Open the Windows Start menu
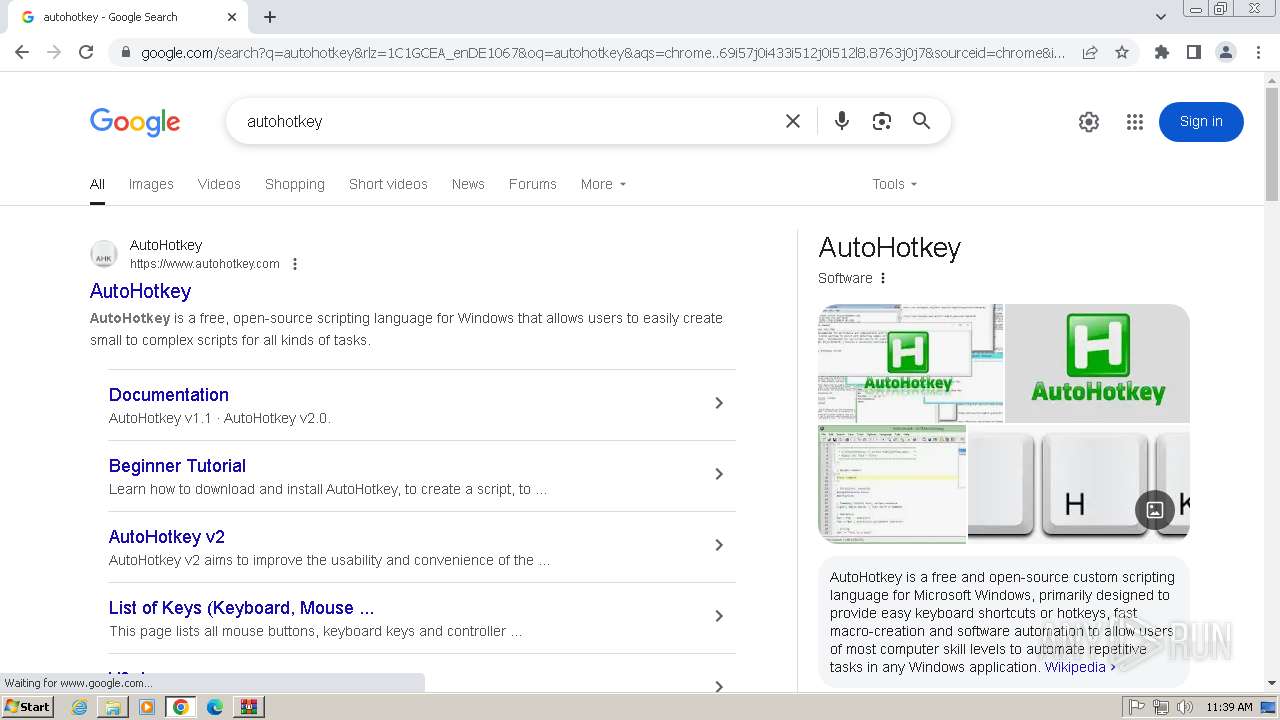The image size is (1280, 720). [27, 706]
